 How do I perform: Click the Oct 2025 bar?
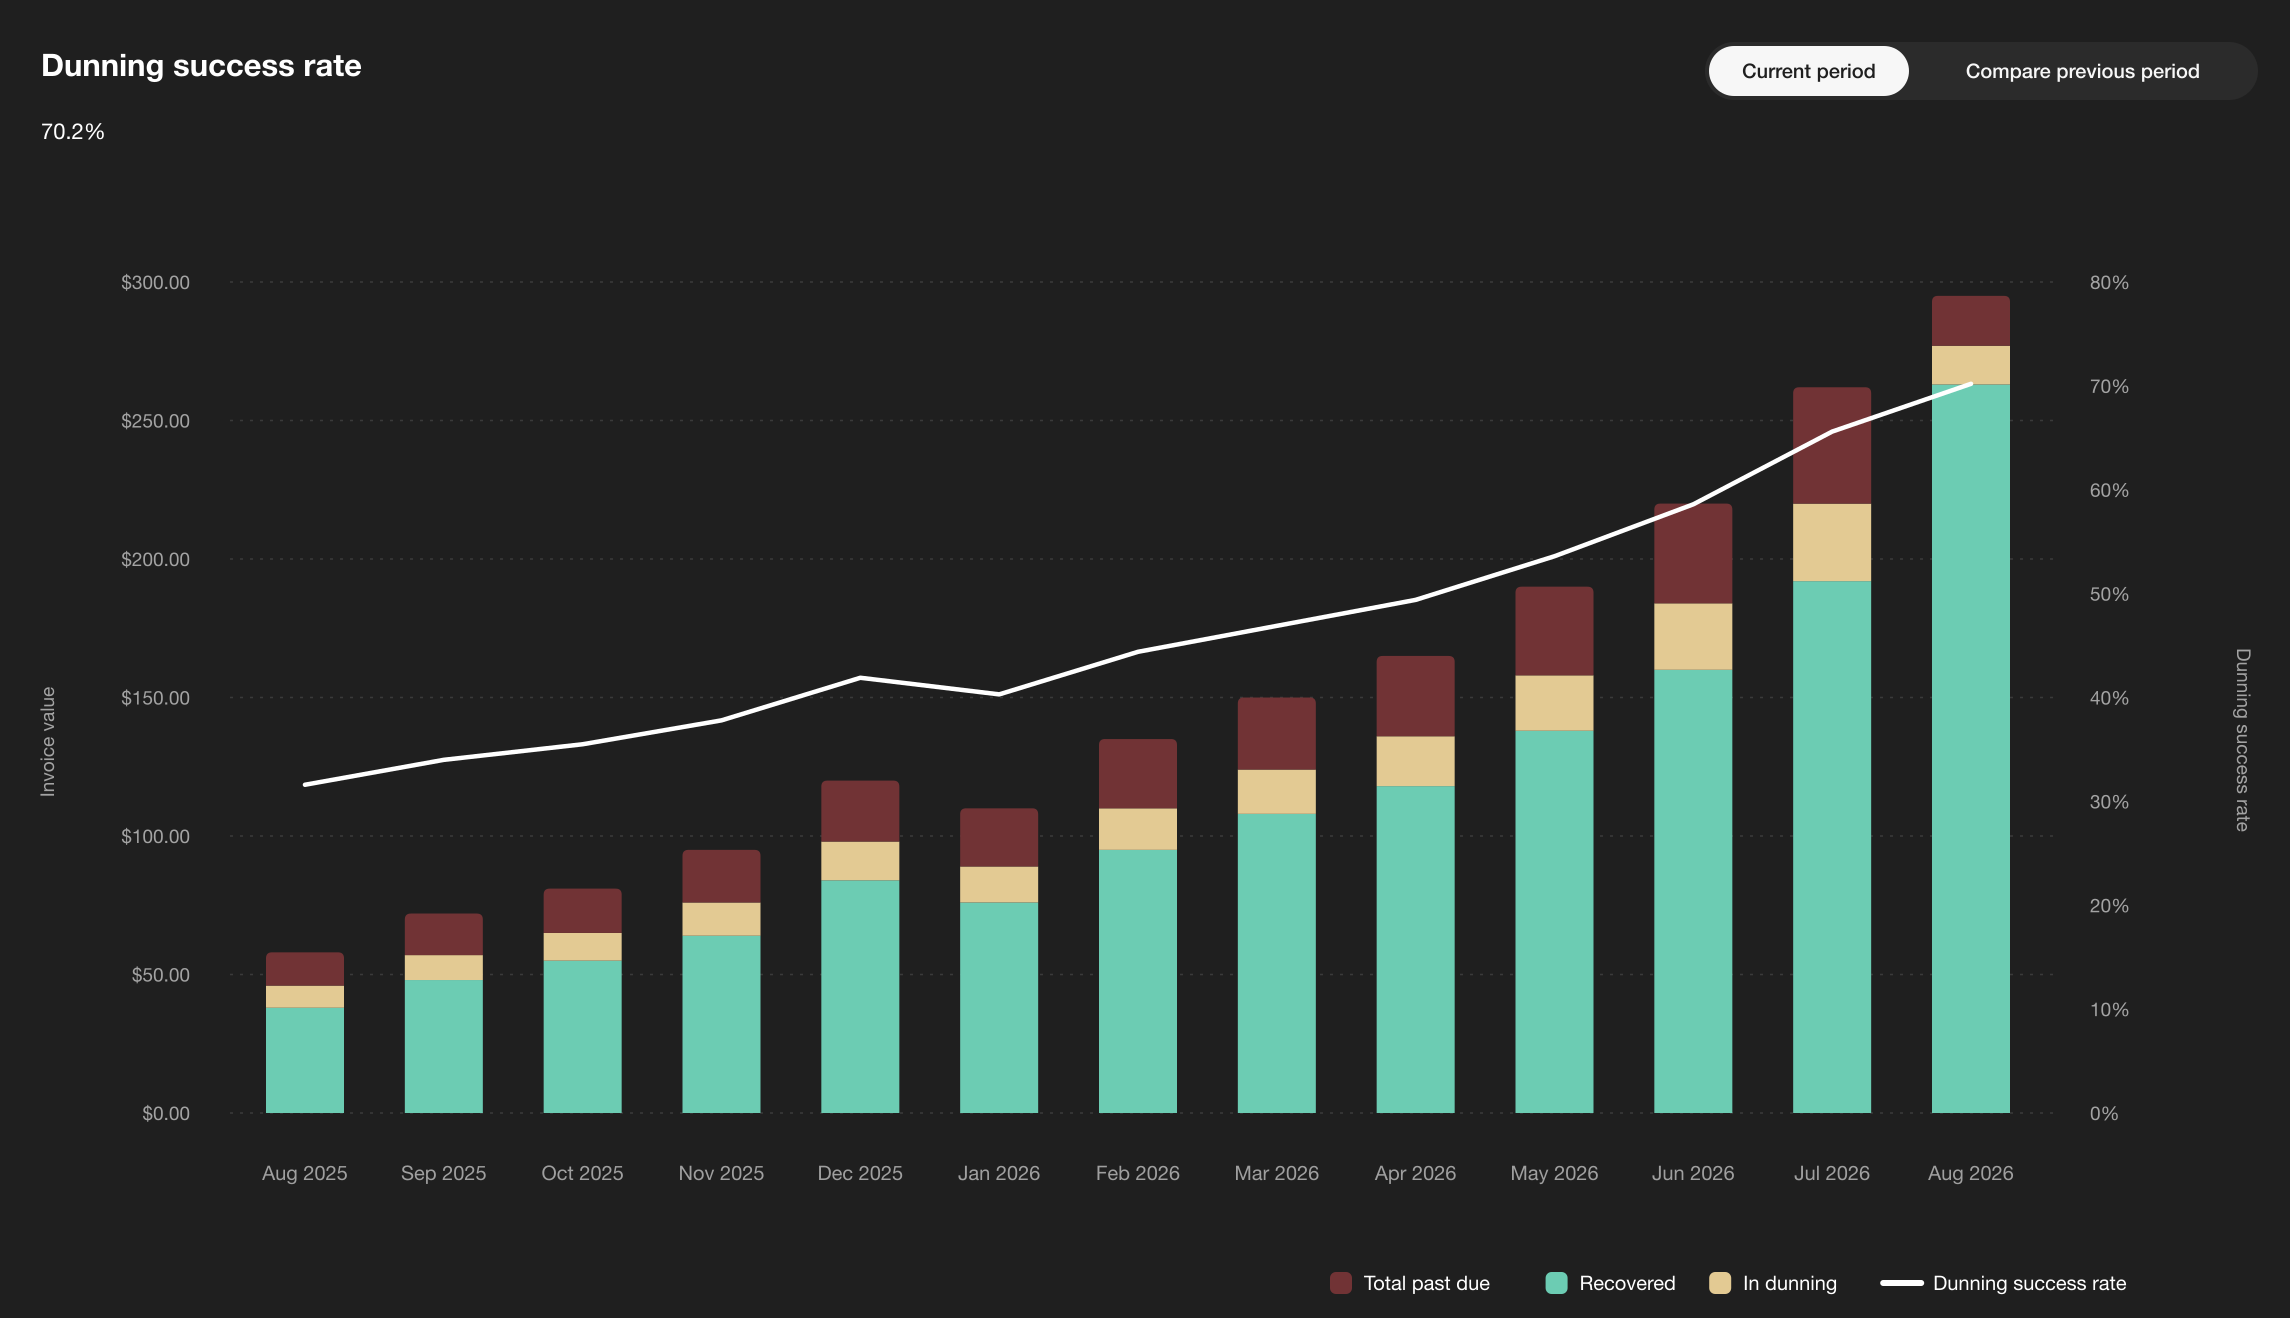pyautogui.click(x=583, y=1001)
